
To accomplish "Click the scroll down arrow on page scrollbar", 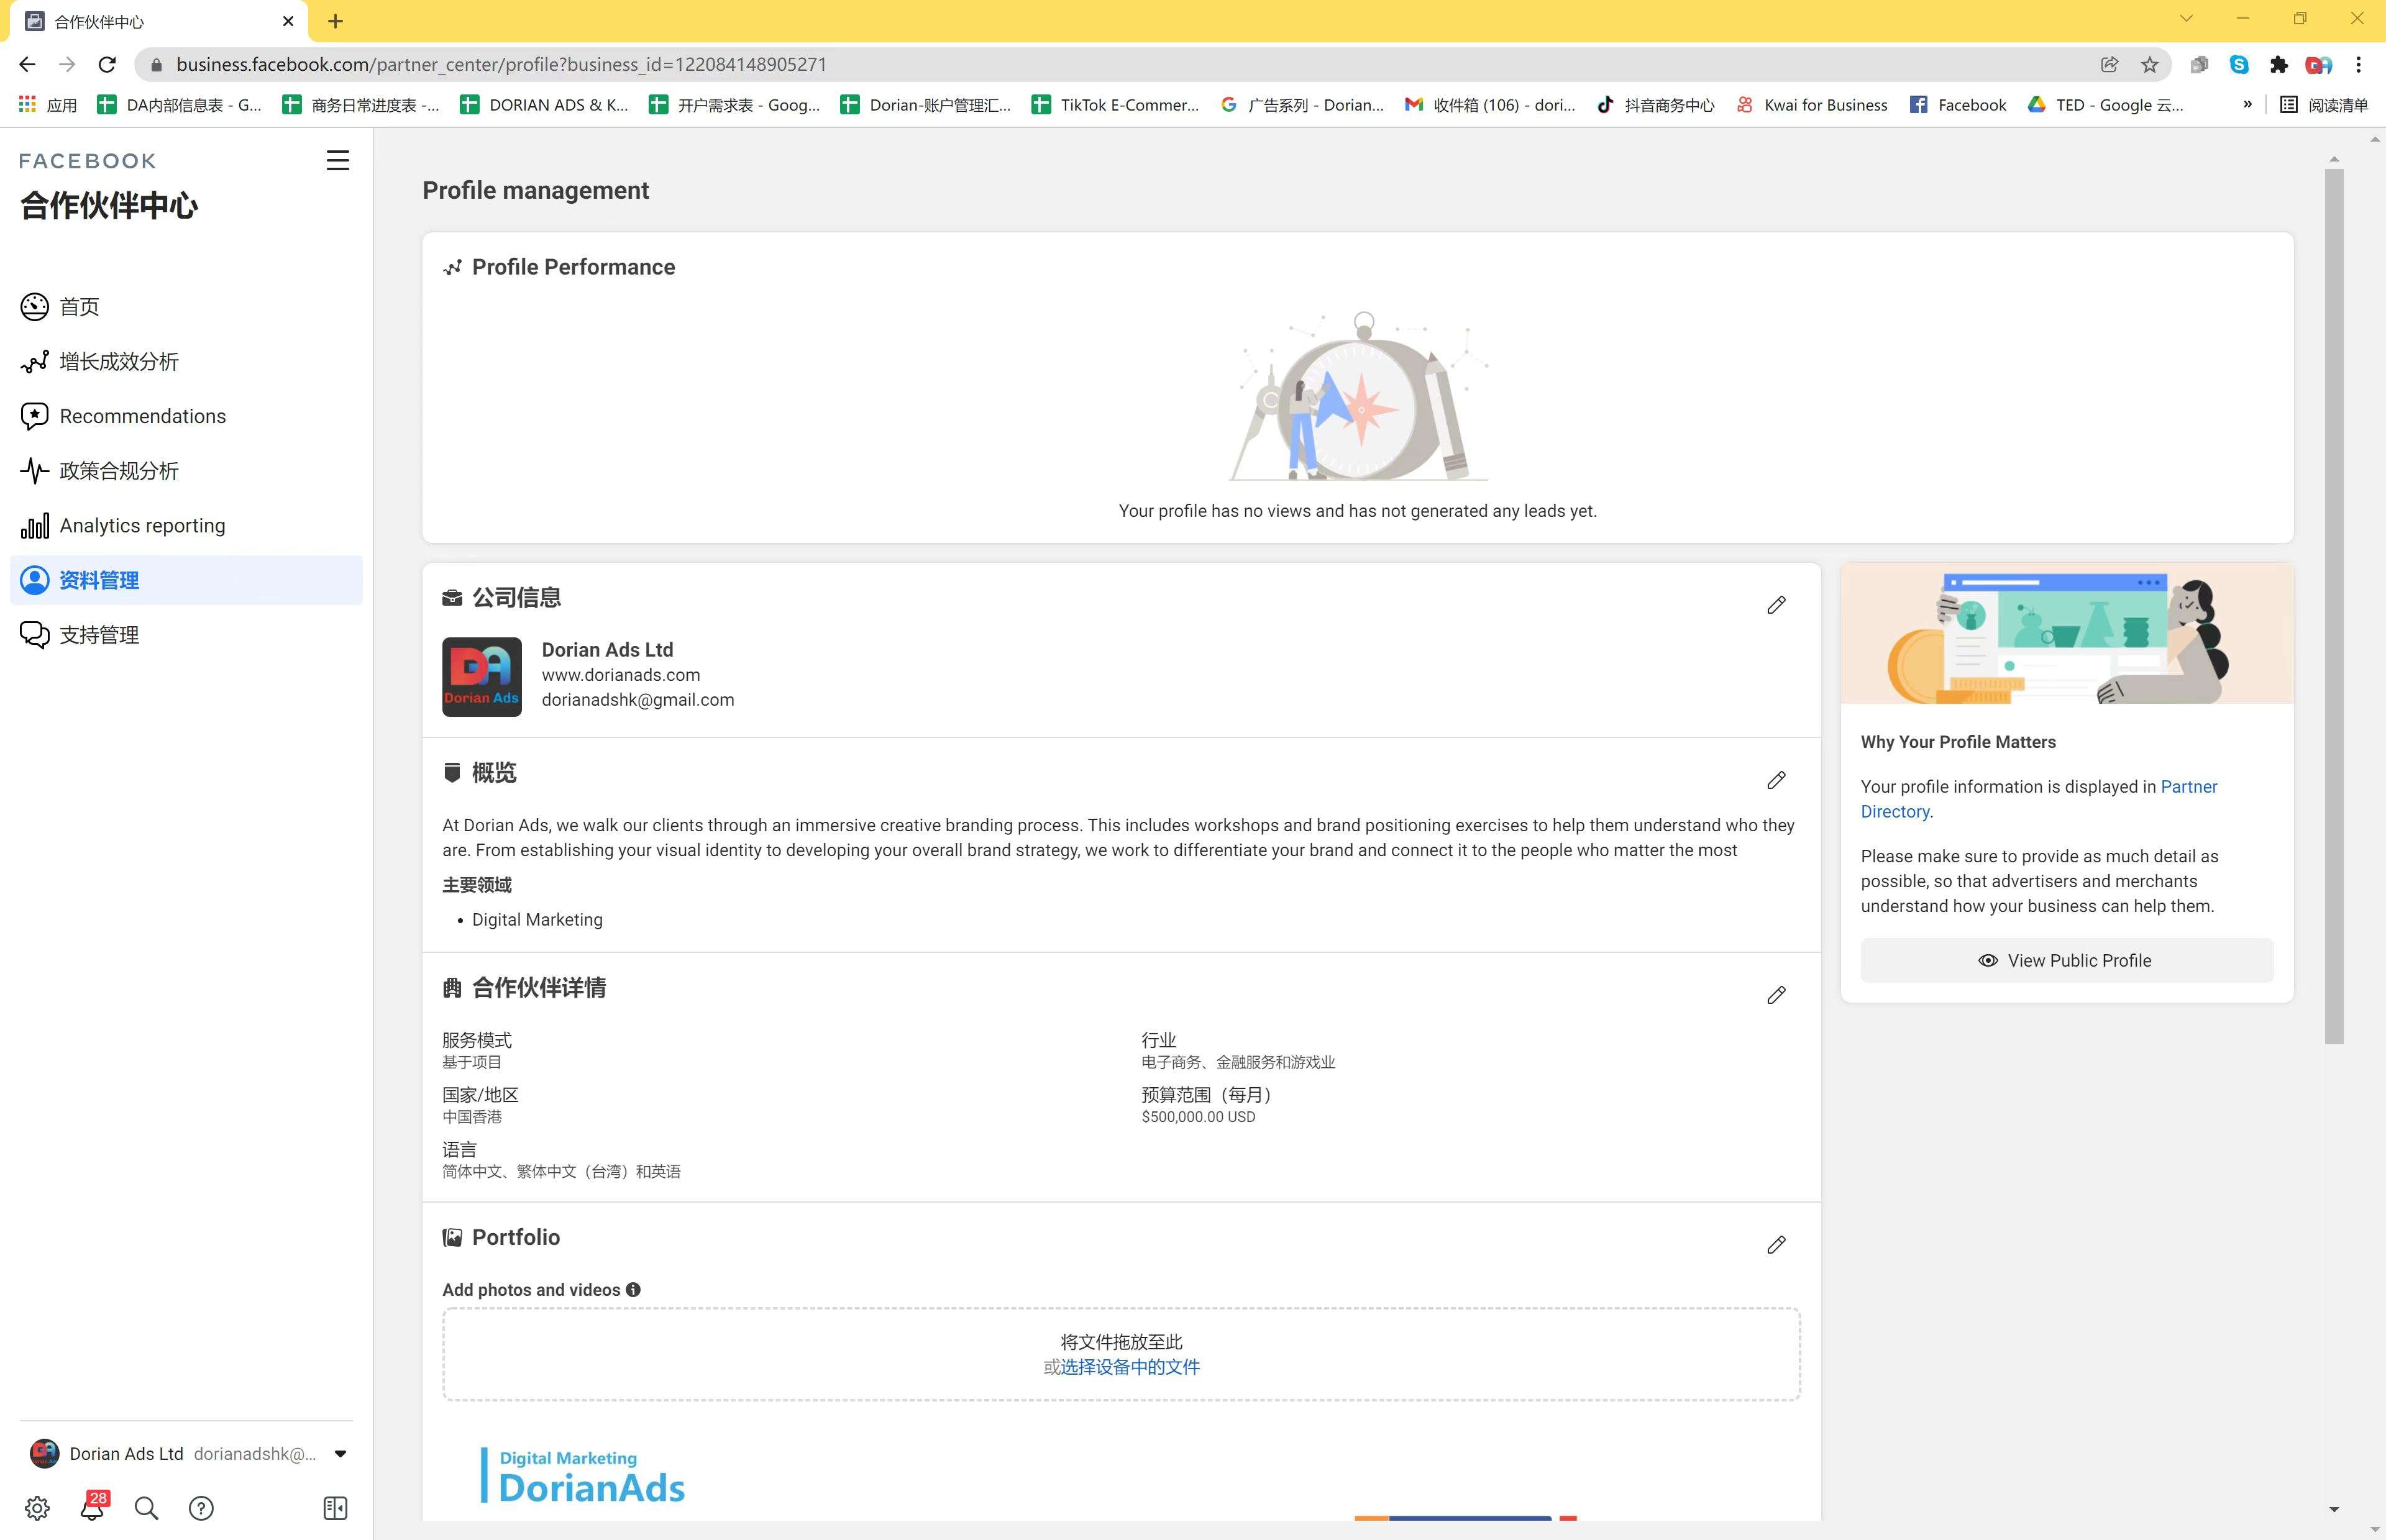I will coord(2334,1509).
